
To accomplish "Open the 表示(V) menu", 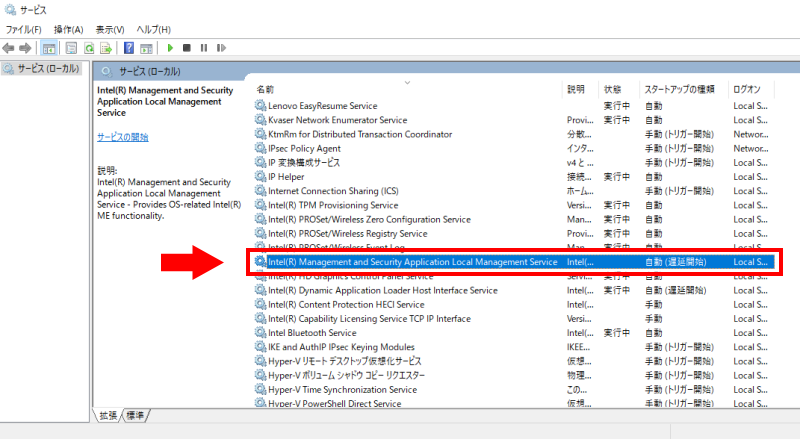I will [110, 30].
